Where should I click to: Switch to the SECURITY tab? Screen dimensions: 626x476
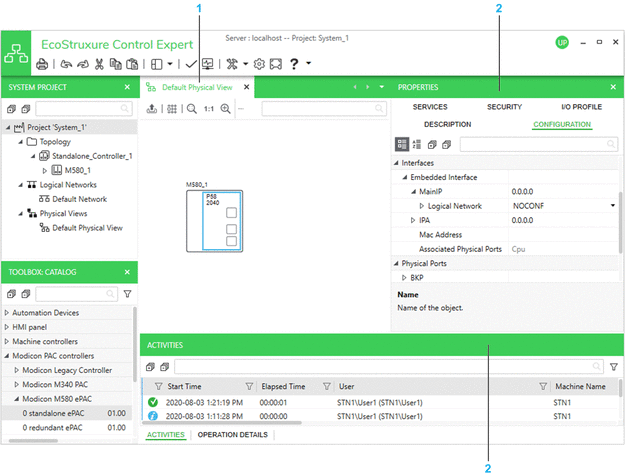pos(504,107)
